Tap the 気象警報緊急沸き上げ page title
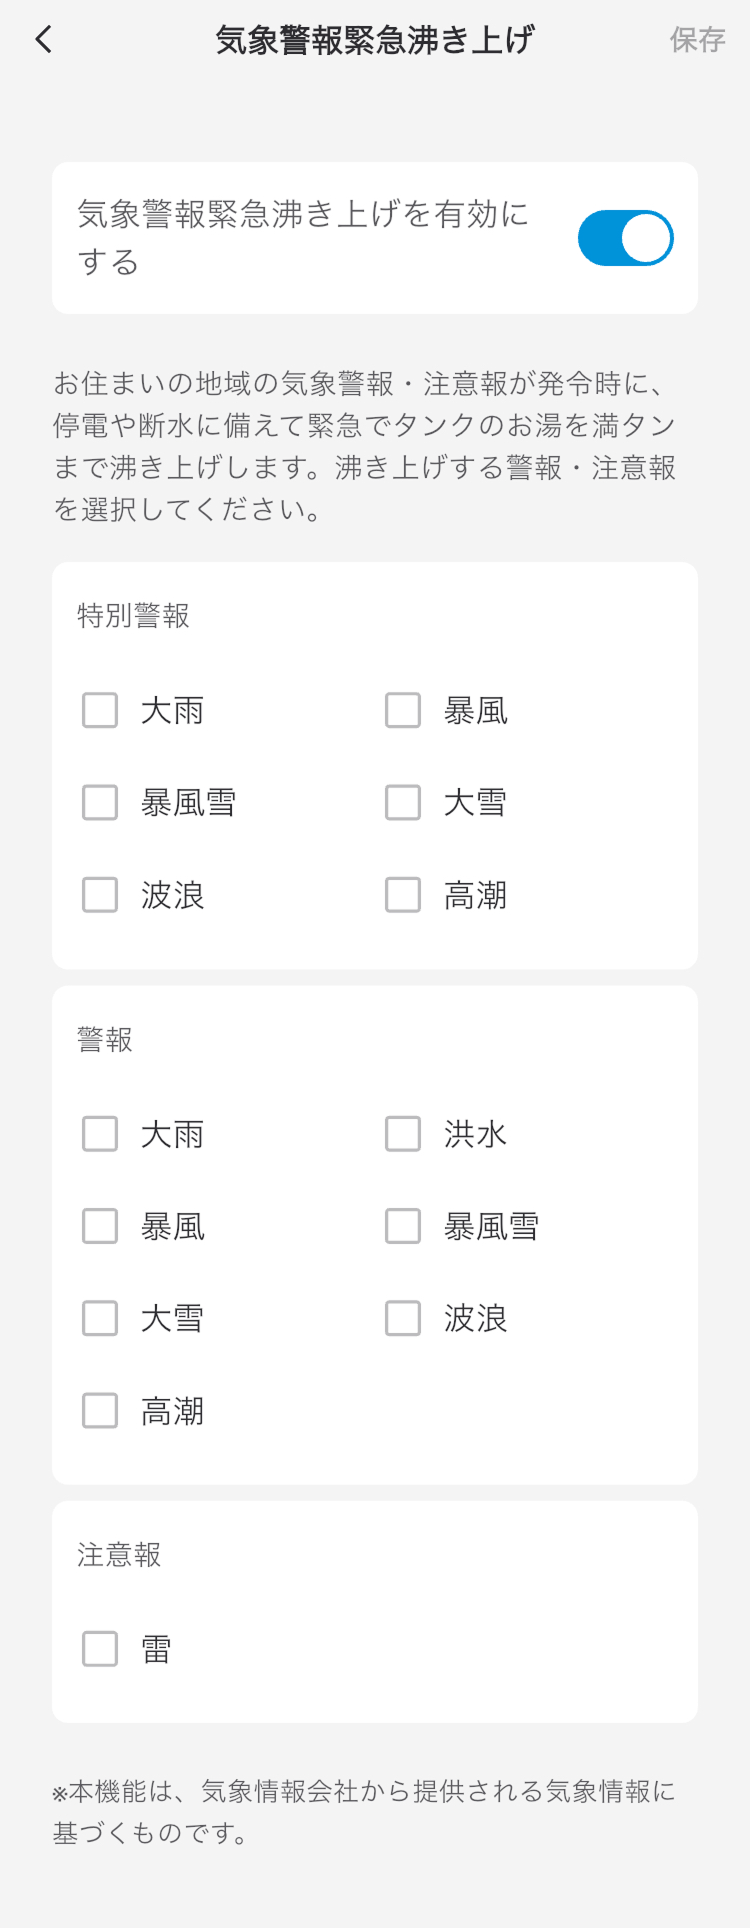 pyautogui.click(x=375, y=40)
